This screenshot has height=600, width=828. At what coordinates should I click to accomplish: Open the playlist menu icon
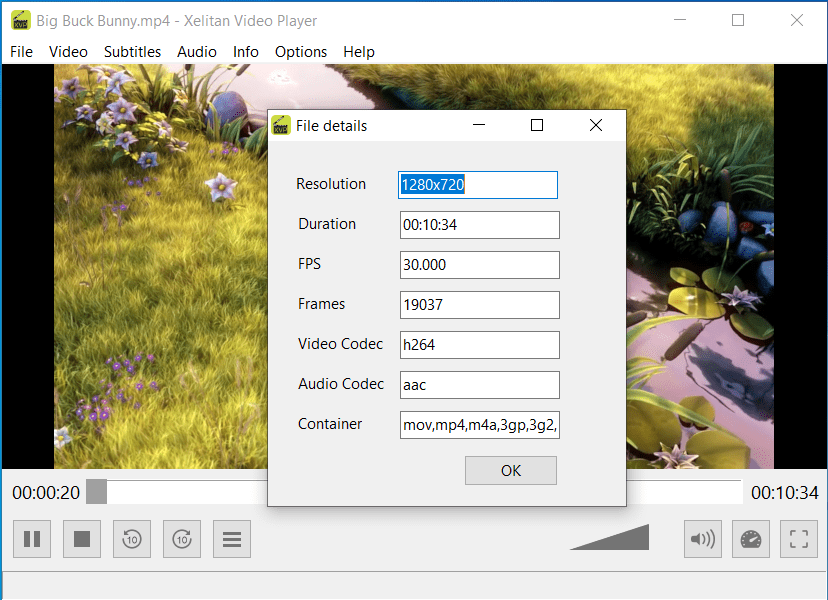click(x=232, y=539)
